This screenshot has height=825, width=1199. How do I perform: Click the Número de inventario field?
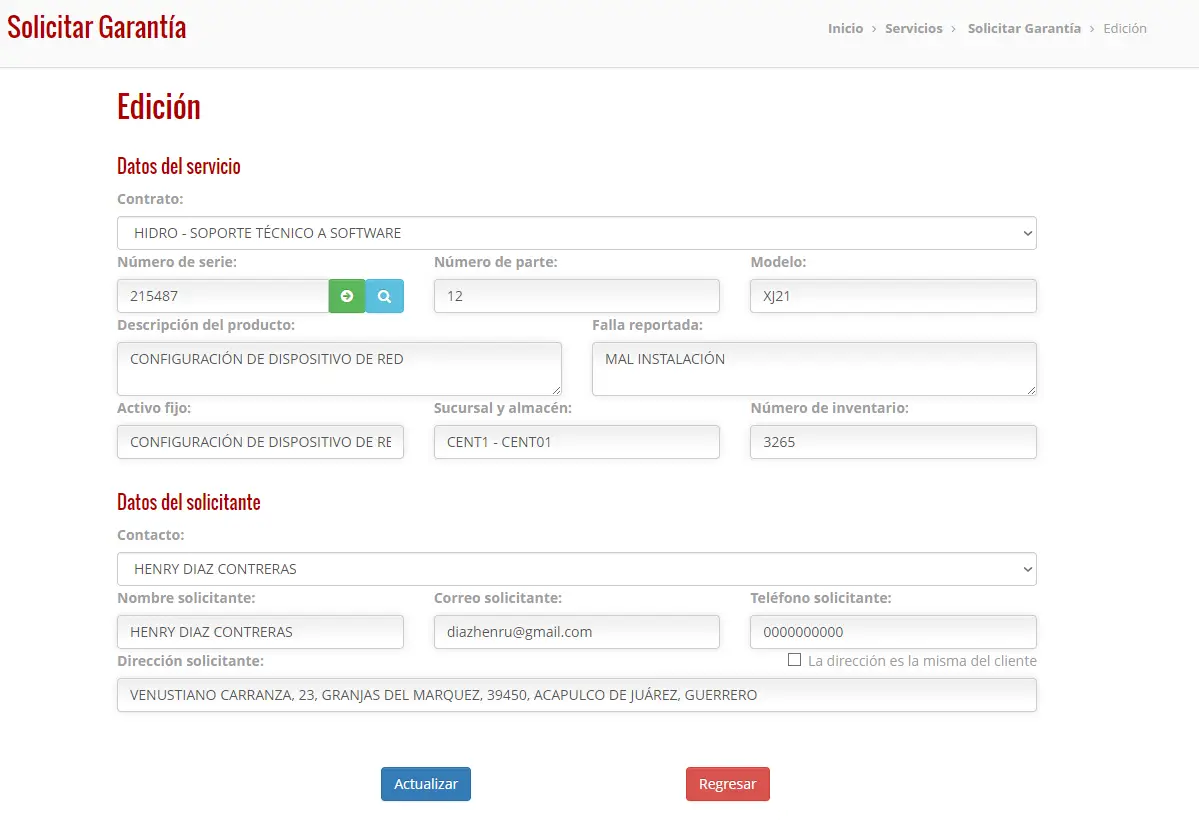tap(893, 442)
